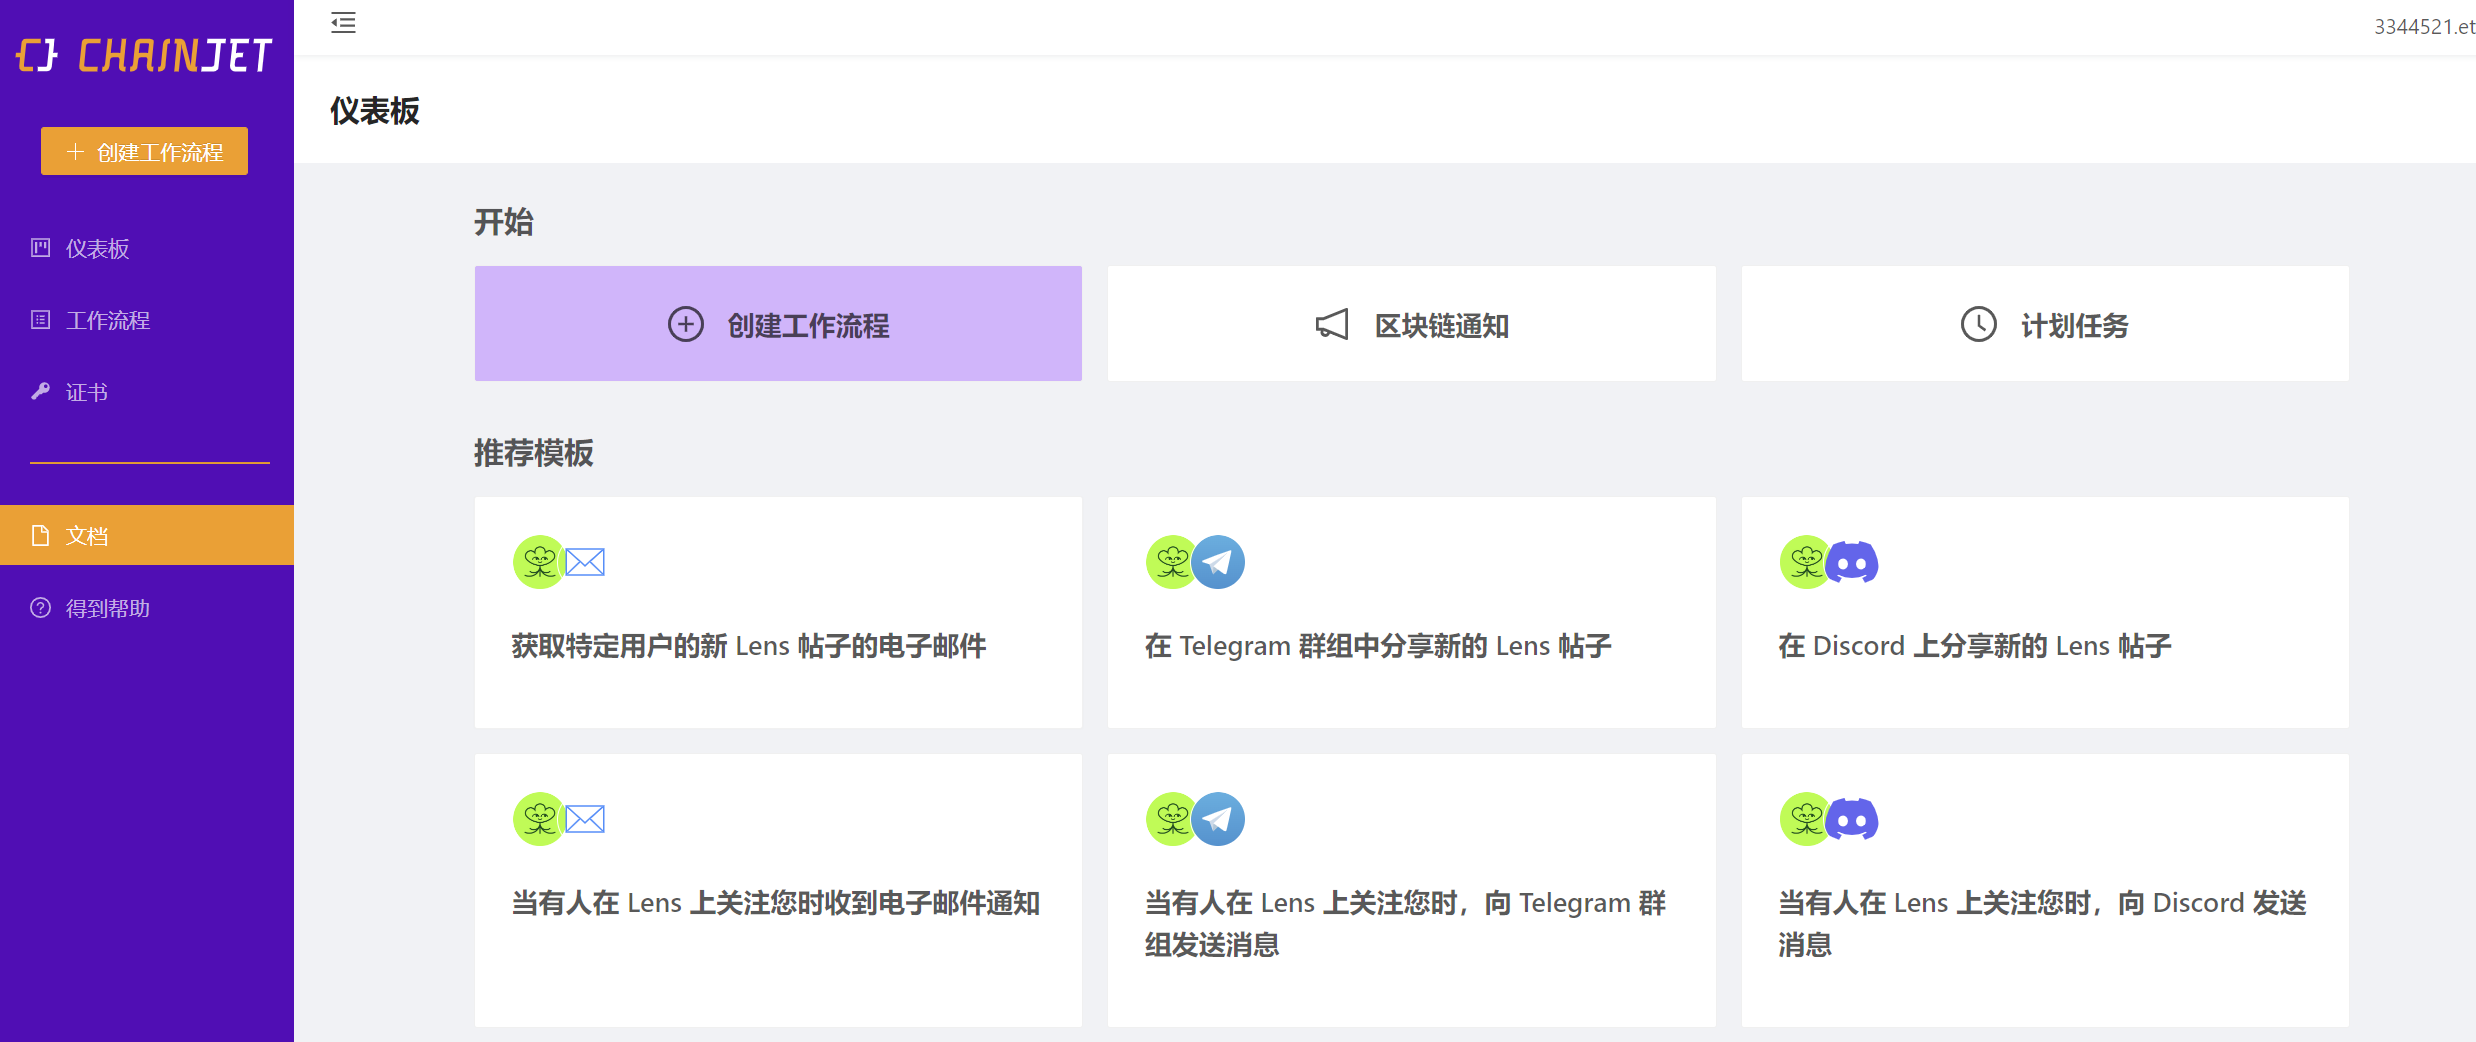Click the key icon beside 证书
The height and width of the screenshot is (1042, 2476).
pyautogui.click(x=40, y=391)
